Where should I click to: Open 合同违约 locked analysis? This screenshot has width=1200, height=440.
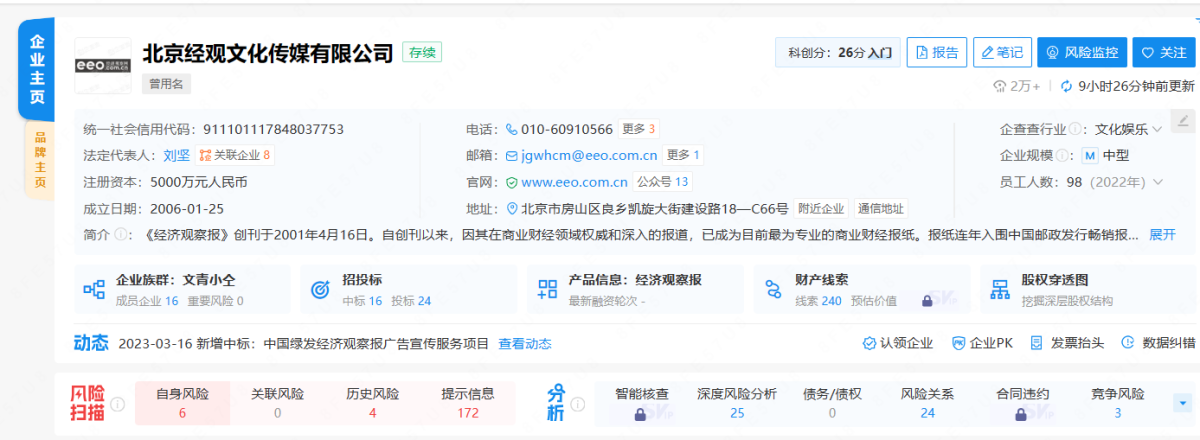(x=1022, y=402)
